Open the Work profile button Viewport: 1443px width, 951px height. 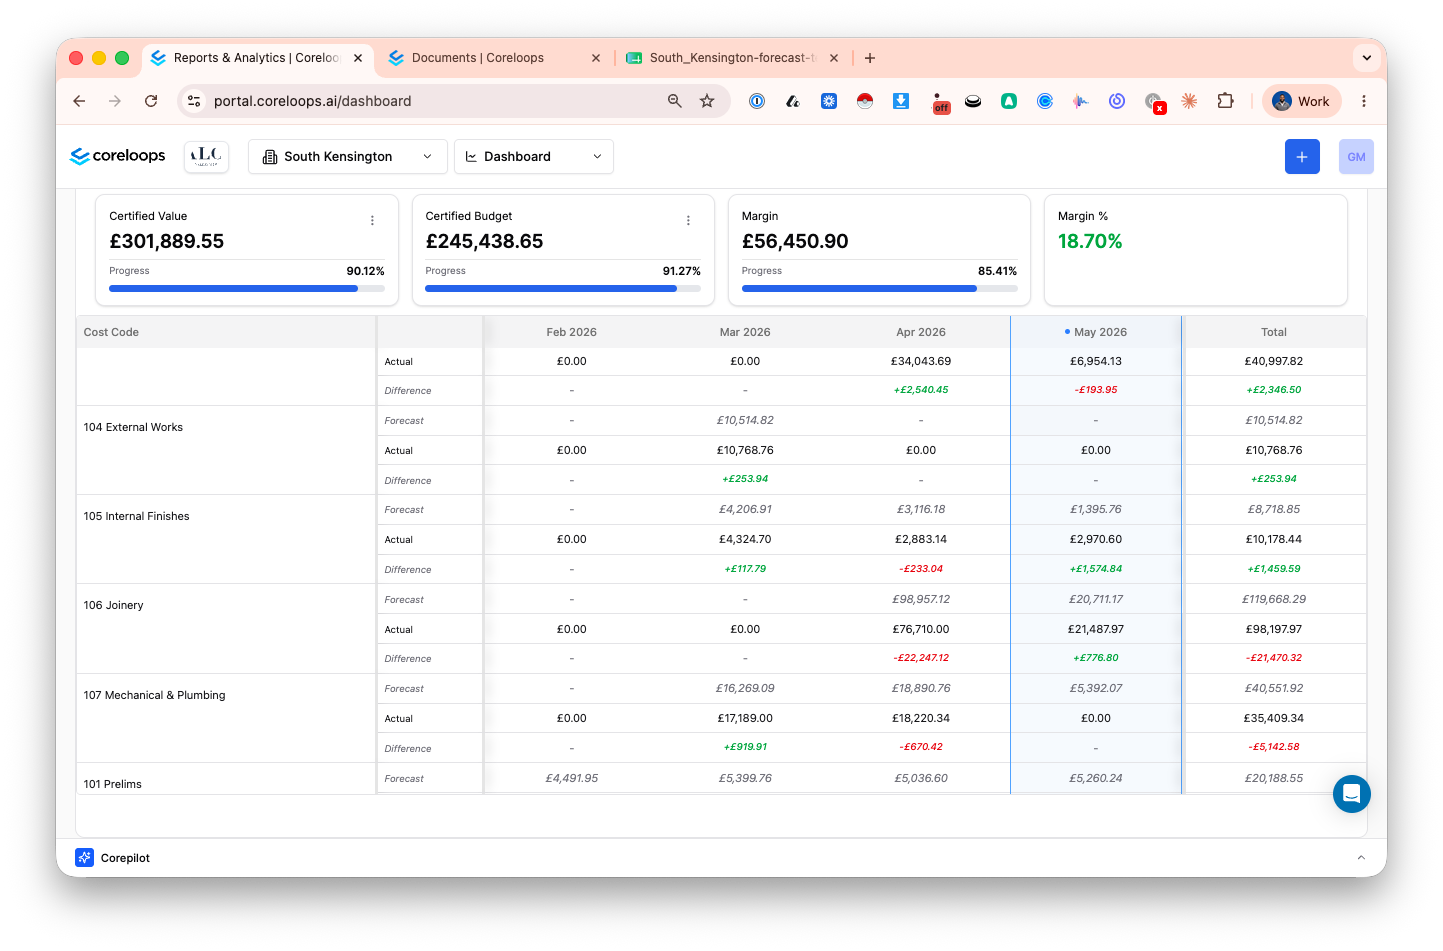point(1301,101)
